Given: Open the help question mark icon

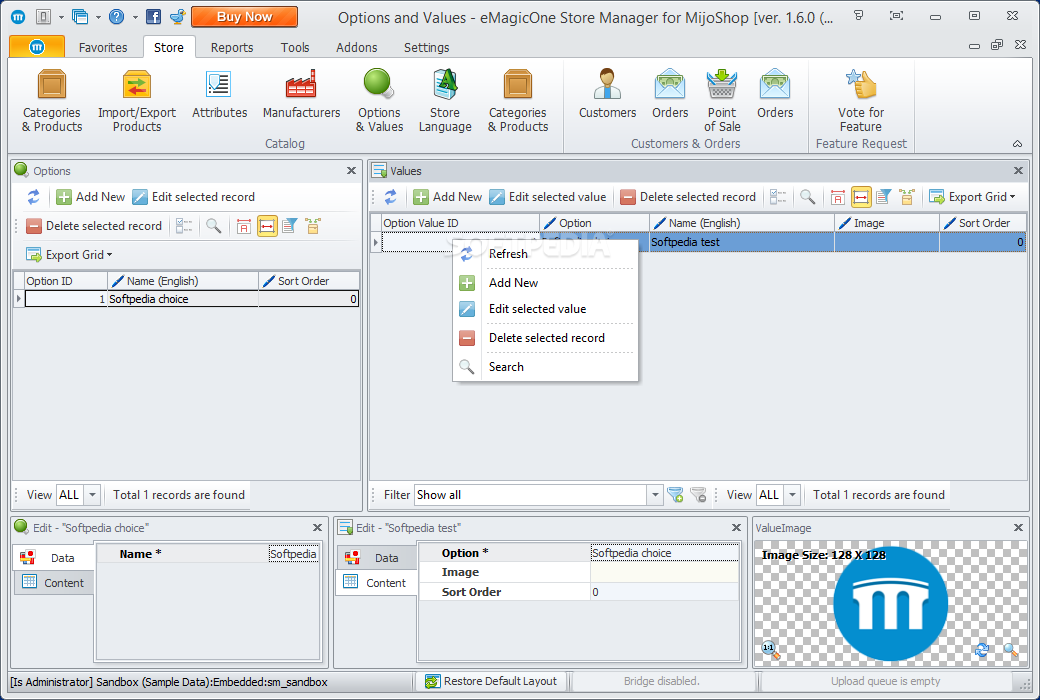Looking at the screenshot, I should pyautogui.click(x=116, y=17).
